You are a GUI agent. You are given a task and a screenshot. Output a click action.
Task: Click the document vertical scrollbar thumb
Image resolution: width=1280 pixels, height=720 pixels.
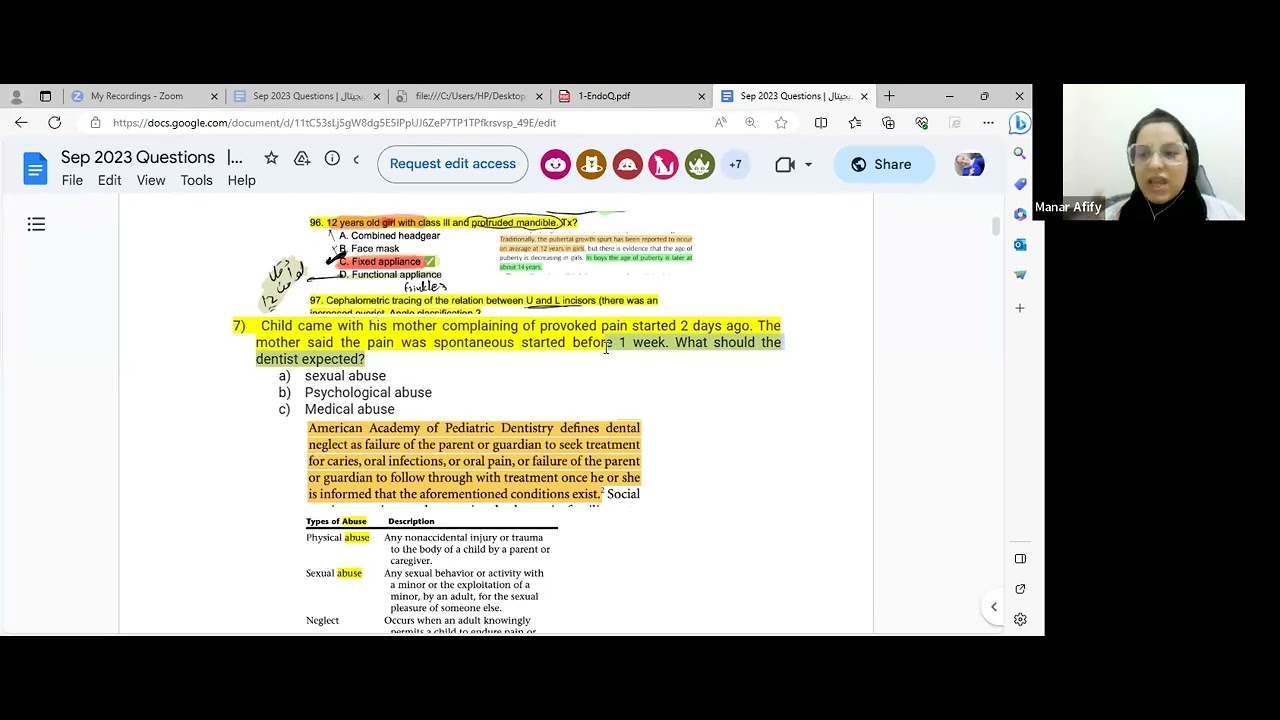click(x=995, y=226)
